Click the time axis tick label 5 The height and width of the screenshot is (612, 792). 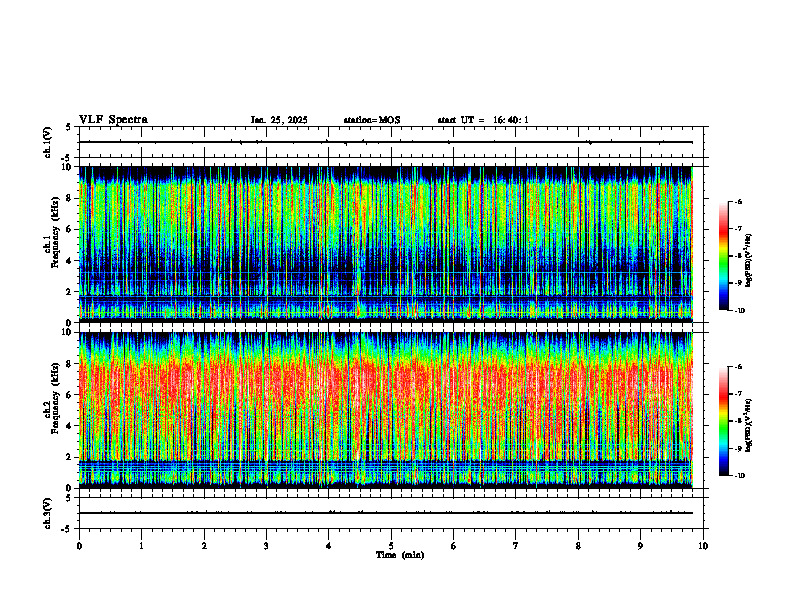coord(391,546)
